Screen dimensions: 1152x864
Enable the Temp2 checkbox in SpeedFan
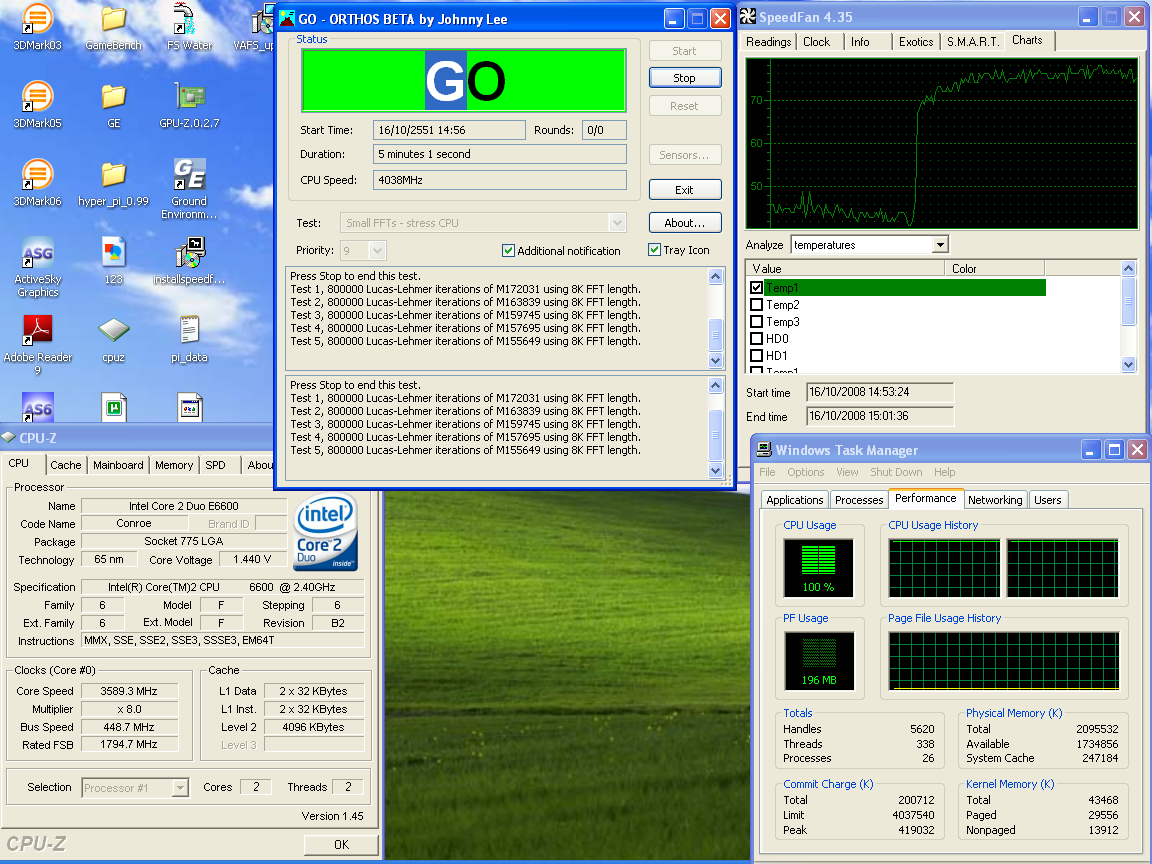coord(757,305)
